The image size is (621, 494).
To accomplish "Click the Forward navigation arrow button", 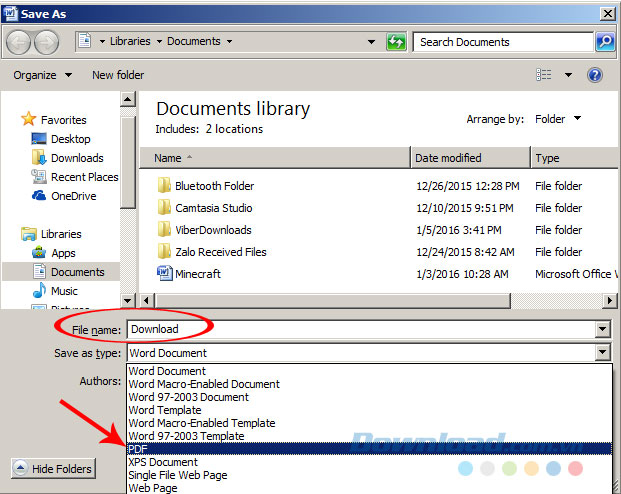I will (x=46, y=42).
